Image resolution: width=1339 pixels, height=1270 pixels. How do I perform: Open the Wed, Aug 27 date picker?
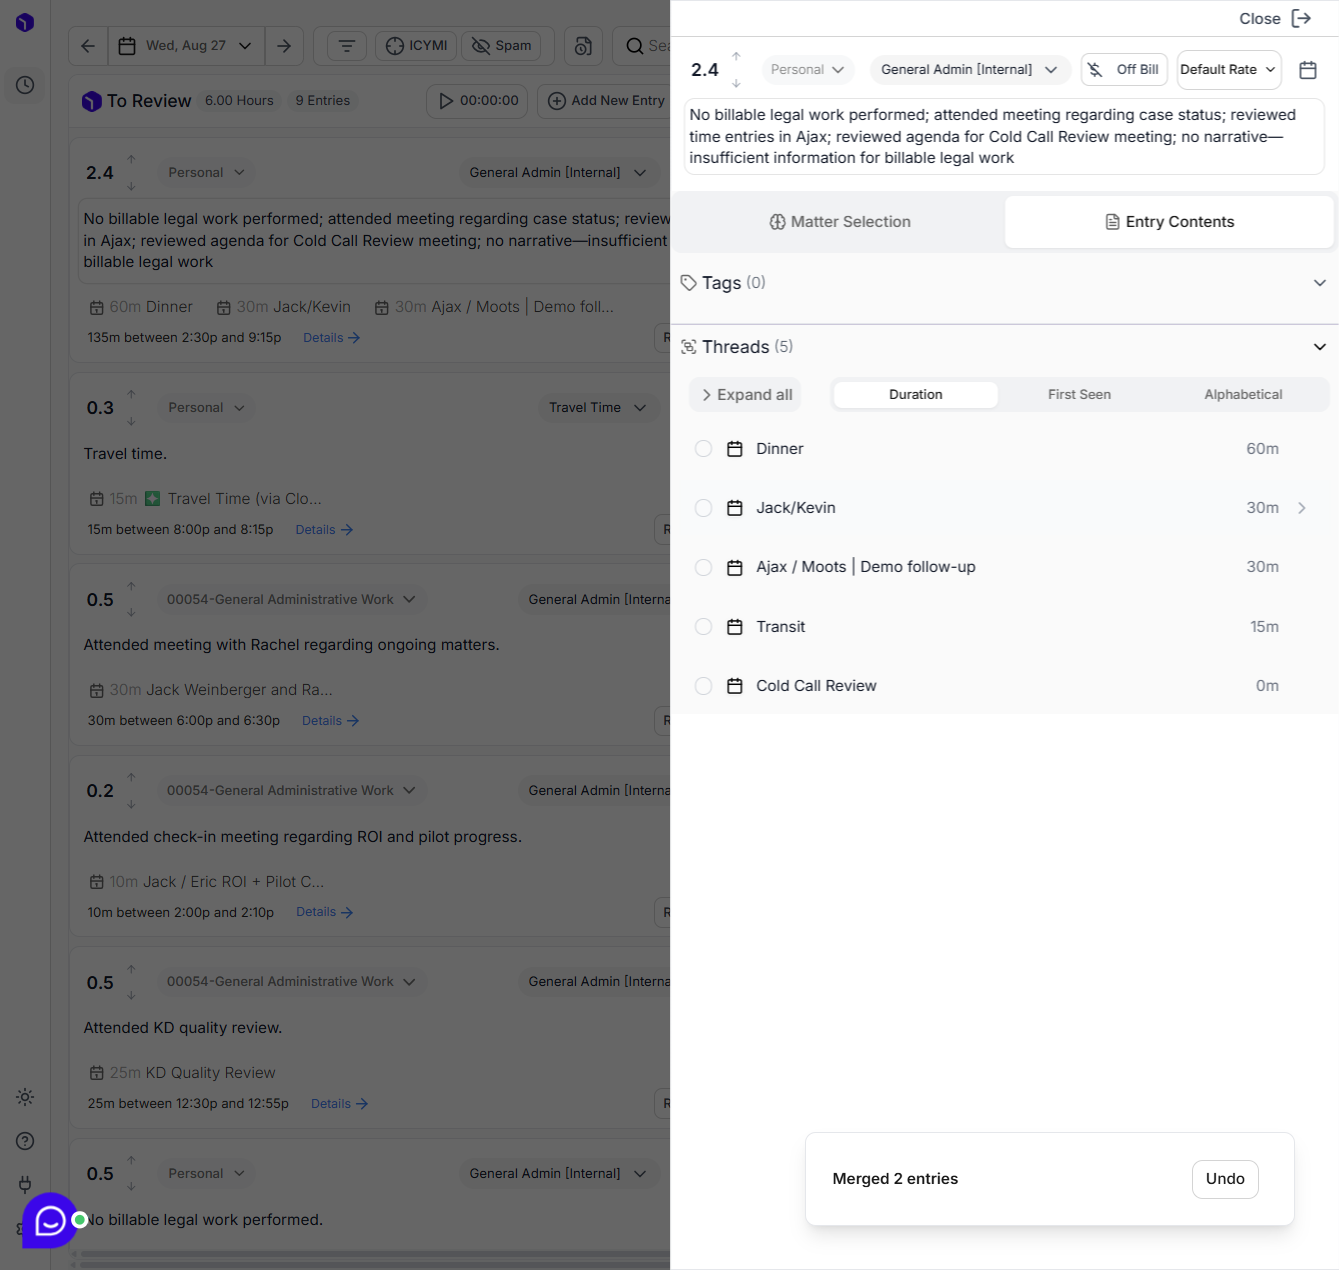(186, 46)
